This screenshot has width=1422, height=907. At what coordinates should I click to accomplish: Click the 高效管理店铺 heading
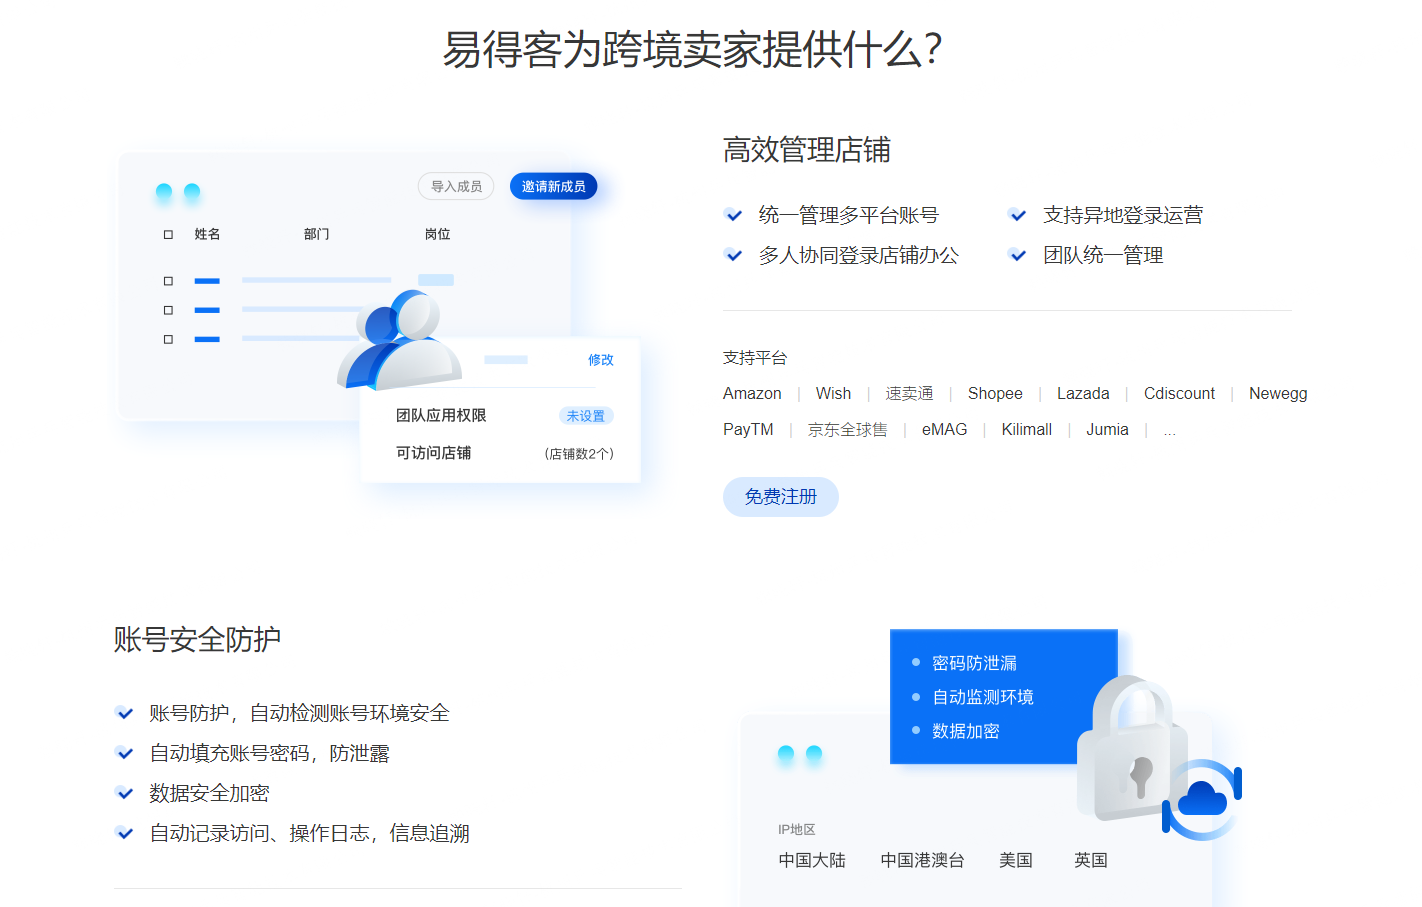[x=806, y=150]
